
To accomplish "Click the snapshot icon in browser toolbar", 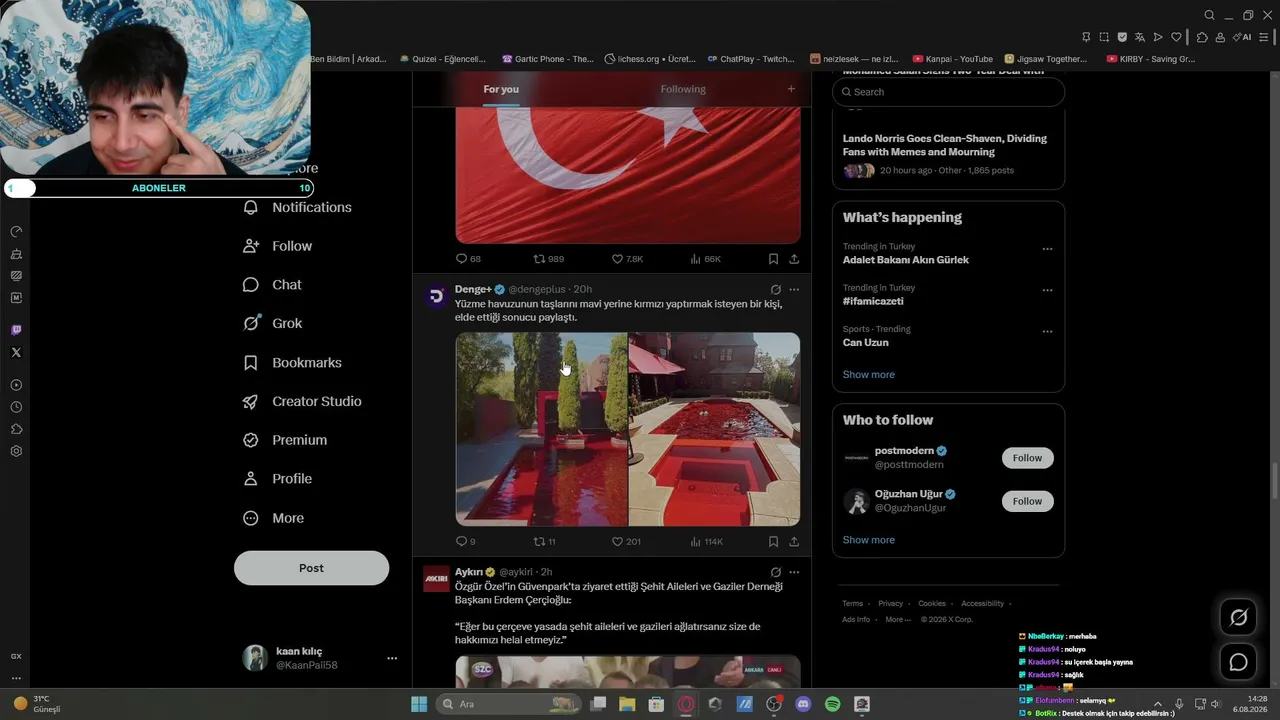I will click(x=1104, y=37).
